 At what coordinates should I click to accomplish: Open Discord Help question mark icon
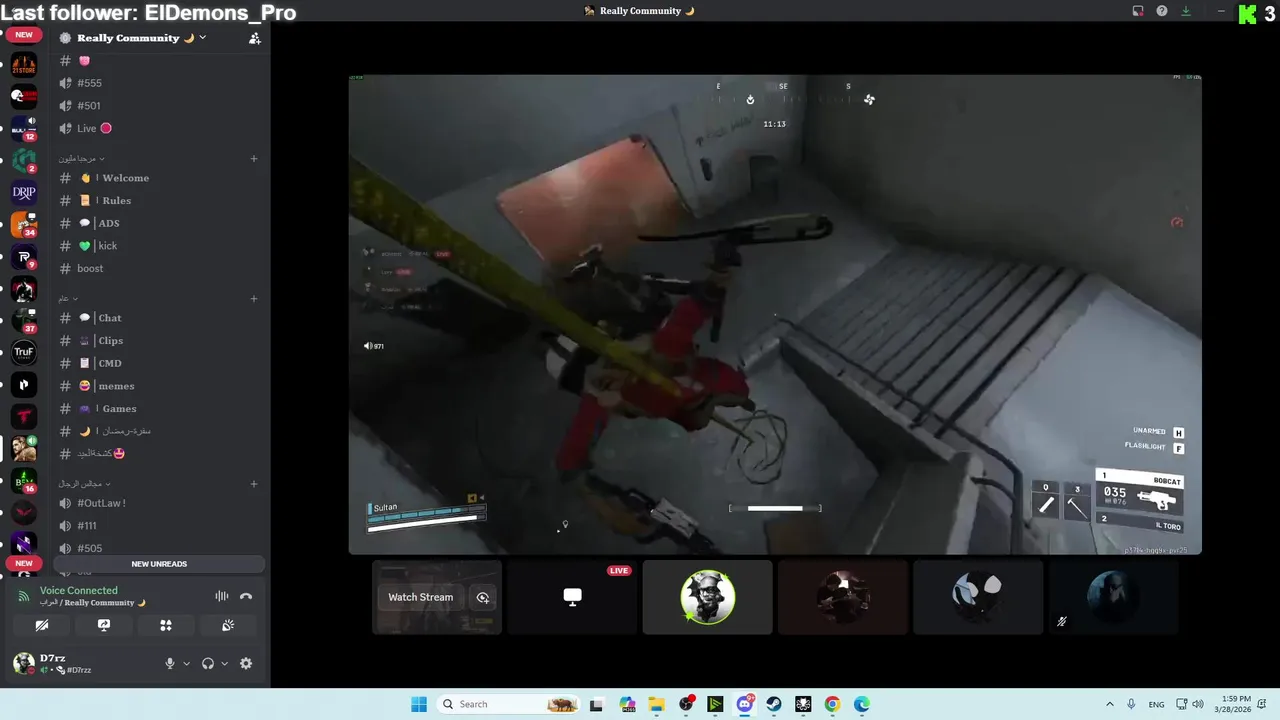click(x=1162, y=11)
